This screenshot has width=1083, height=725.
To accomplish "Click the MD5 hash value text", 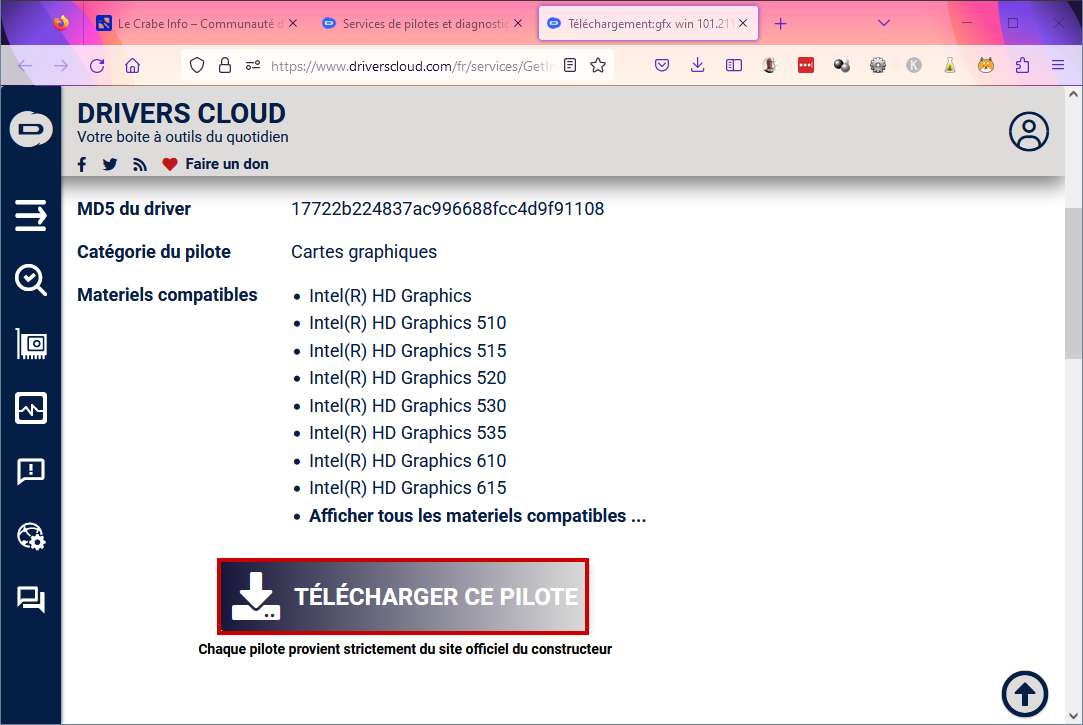I will (448, 209).
